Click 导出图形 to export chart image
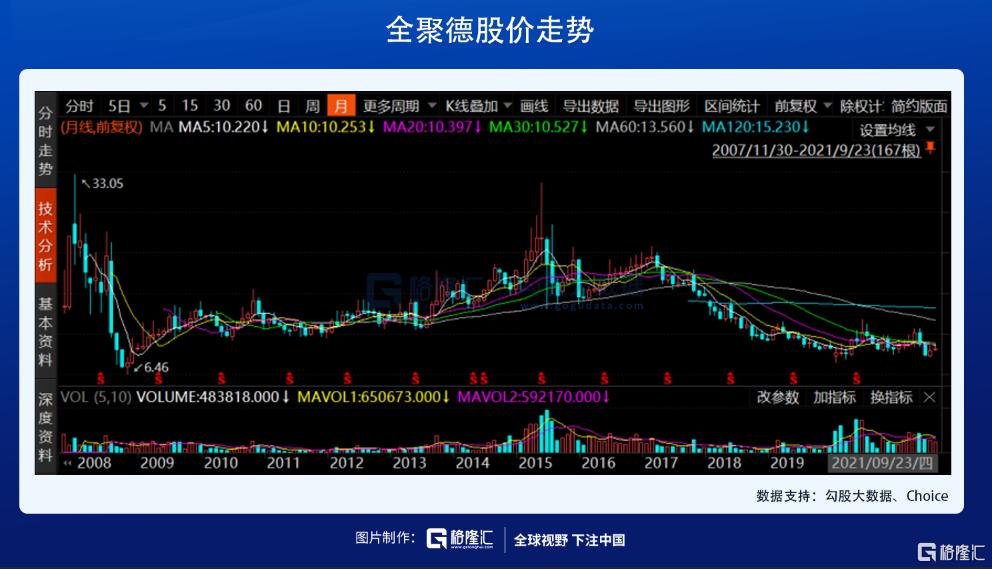The width and height of the screenshot is (992, 569). (661, 106)
